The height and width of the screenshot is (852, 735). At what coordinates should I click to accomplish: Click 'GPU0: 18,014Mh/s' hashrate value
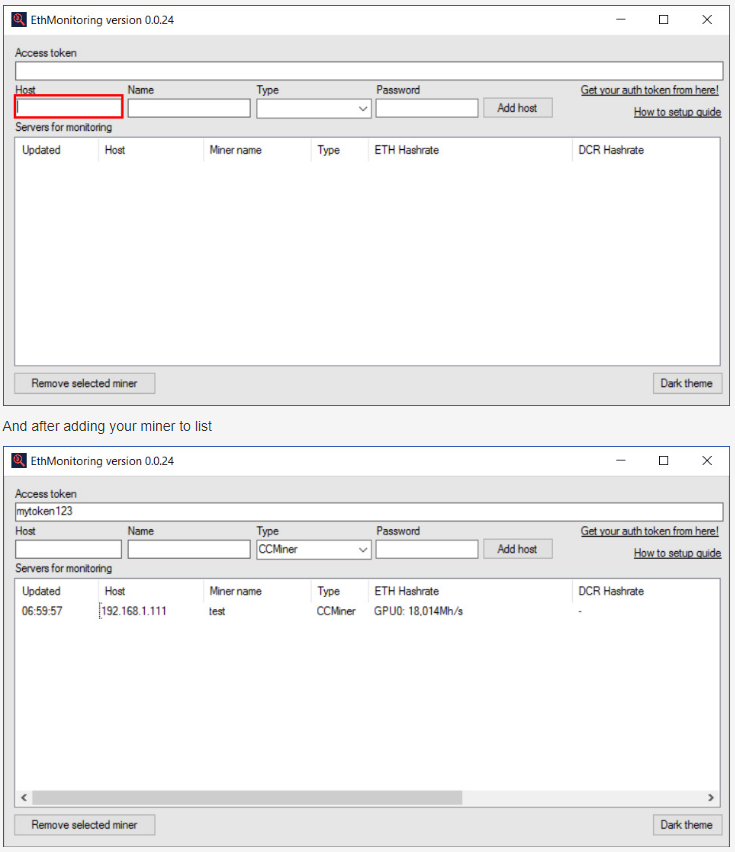pyautogui.click(x=418, y=611)
